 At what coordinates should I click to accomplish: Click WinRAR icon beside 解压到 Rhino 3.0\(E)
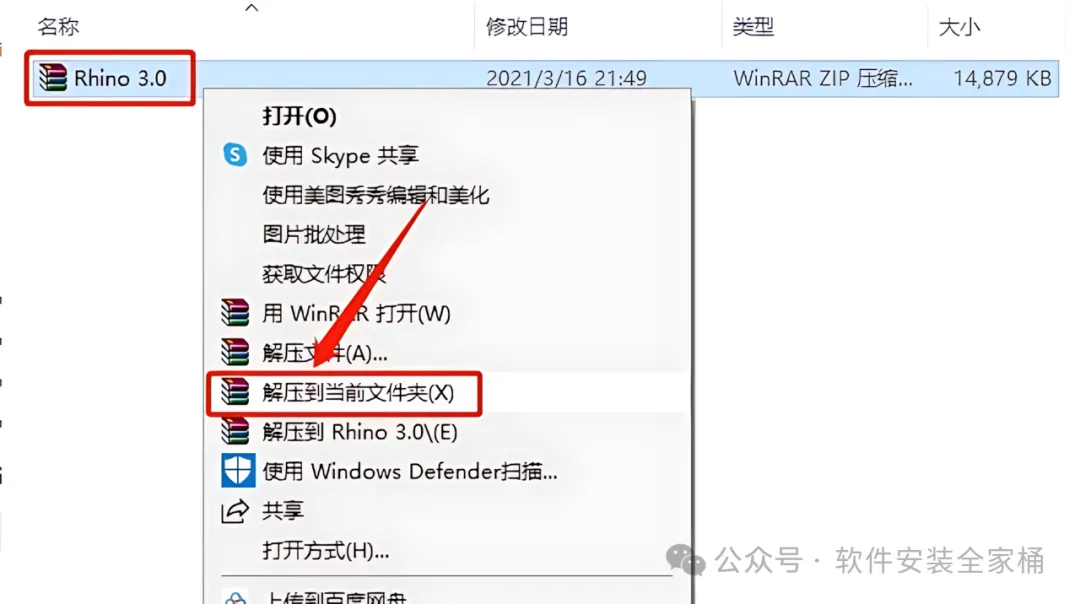coord(235,431)
